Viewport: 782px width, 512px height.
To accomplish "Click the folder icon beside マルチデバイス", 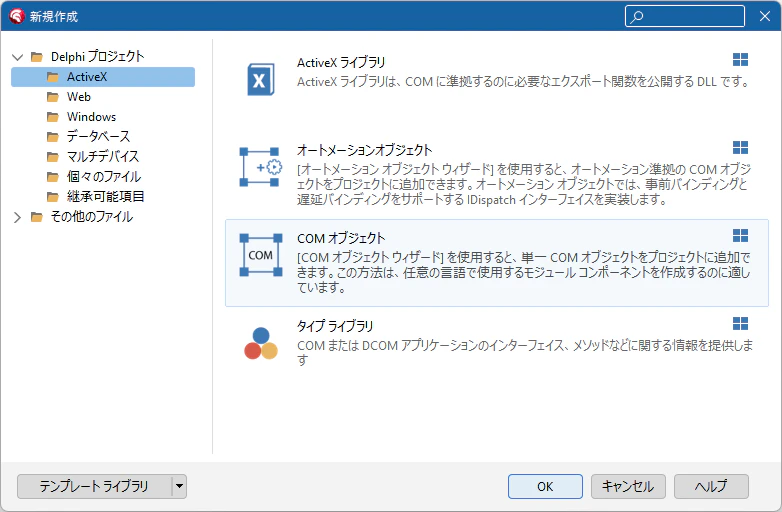I will coord(52,157).
